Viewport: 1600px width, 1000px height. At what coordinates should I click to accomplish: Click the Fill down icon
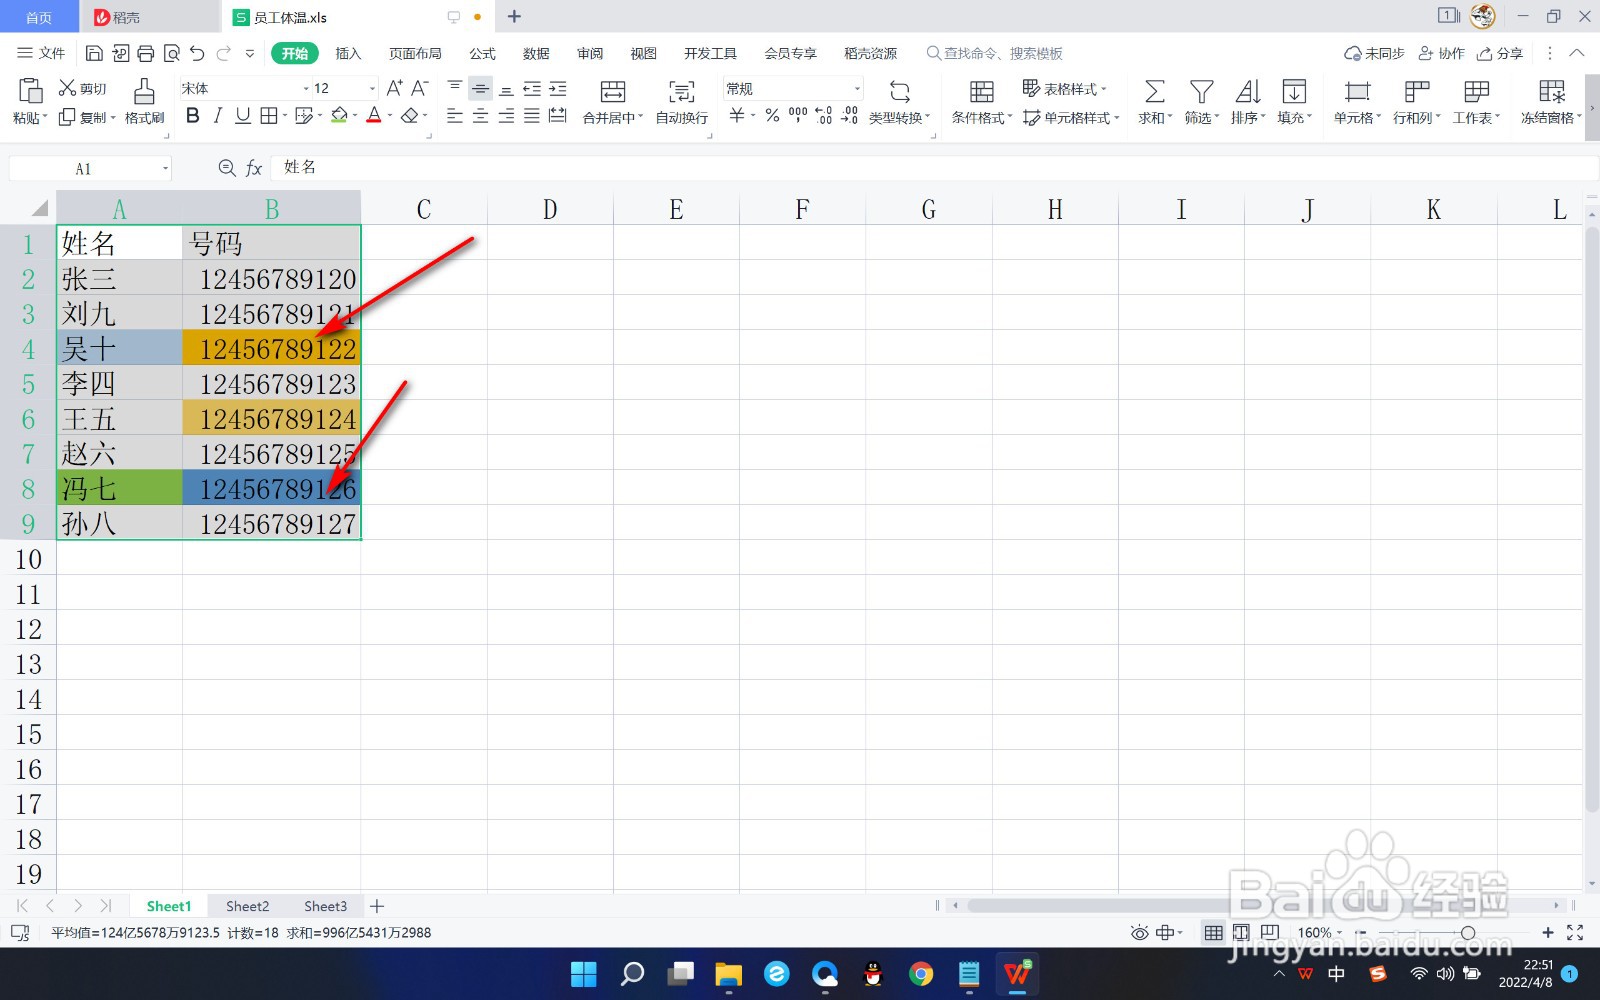pyautogui.click(x=1294, y=92)
